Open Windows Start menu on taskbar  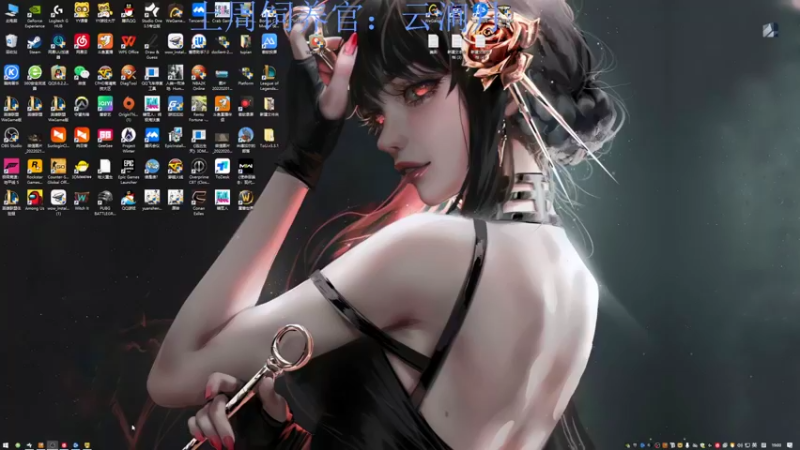(x=6, y=445)
